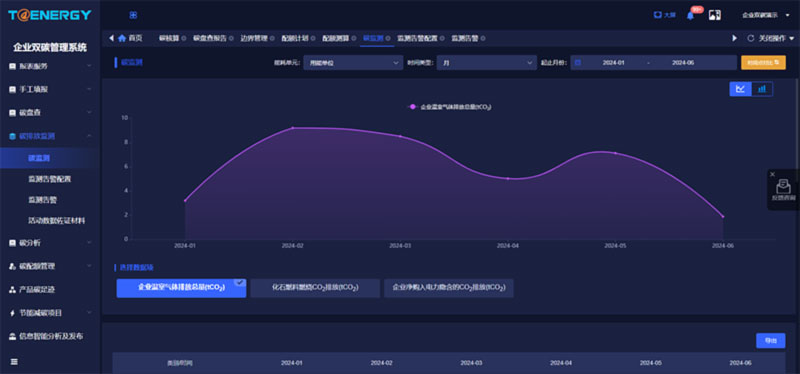Viewport: 800px width, 374px height.
Task: Expand the 节能减碳项目 sidebar menu
Action: [x=50, y=313]
